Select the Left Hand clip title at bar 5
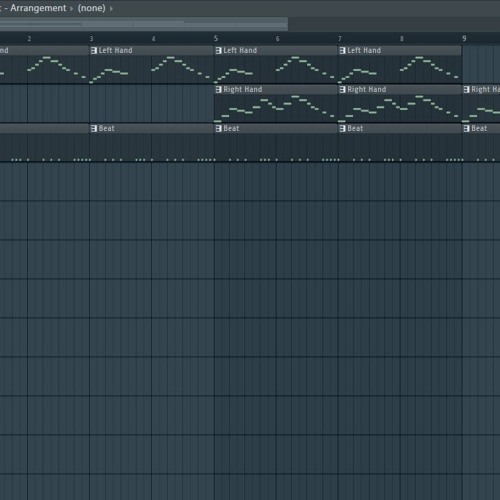Viewport: 500px width, 500px height. tap(240, 51)
